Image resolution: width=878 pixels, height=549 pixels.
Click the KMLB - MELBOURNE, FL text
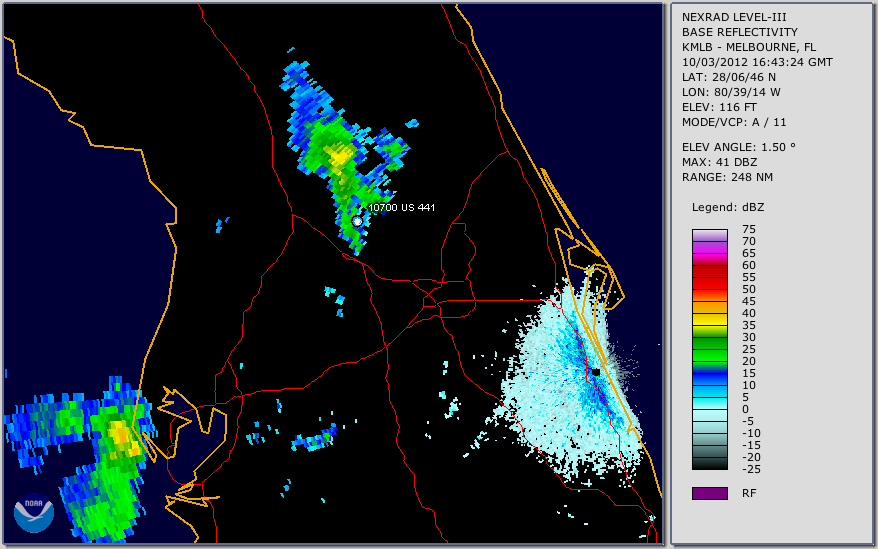click(749, 47)
